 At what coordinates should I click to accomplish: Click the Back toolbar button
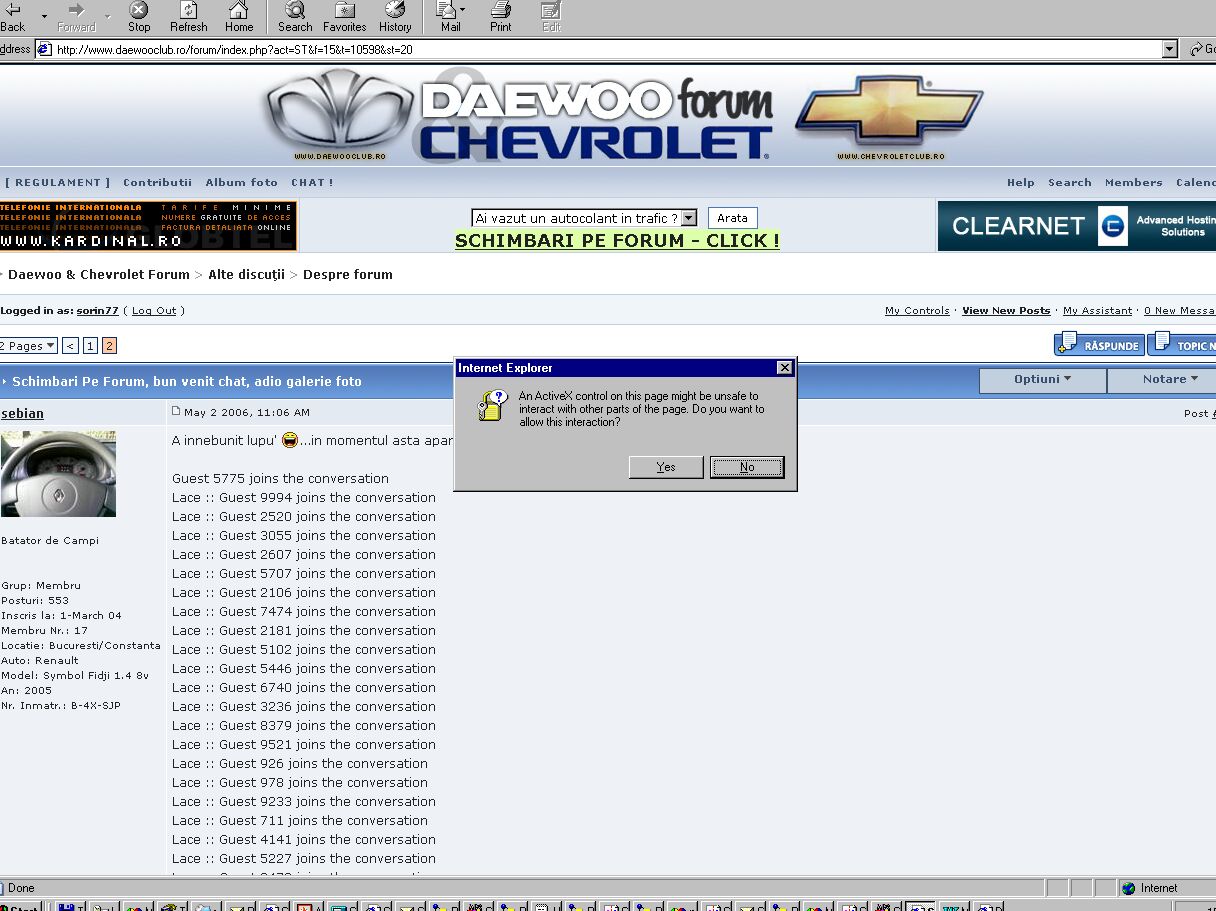tap(14, 16)
